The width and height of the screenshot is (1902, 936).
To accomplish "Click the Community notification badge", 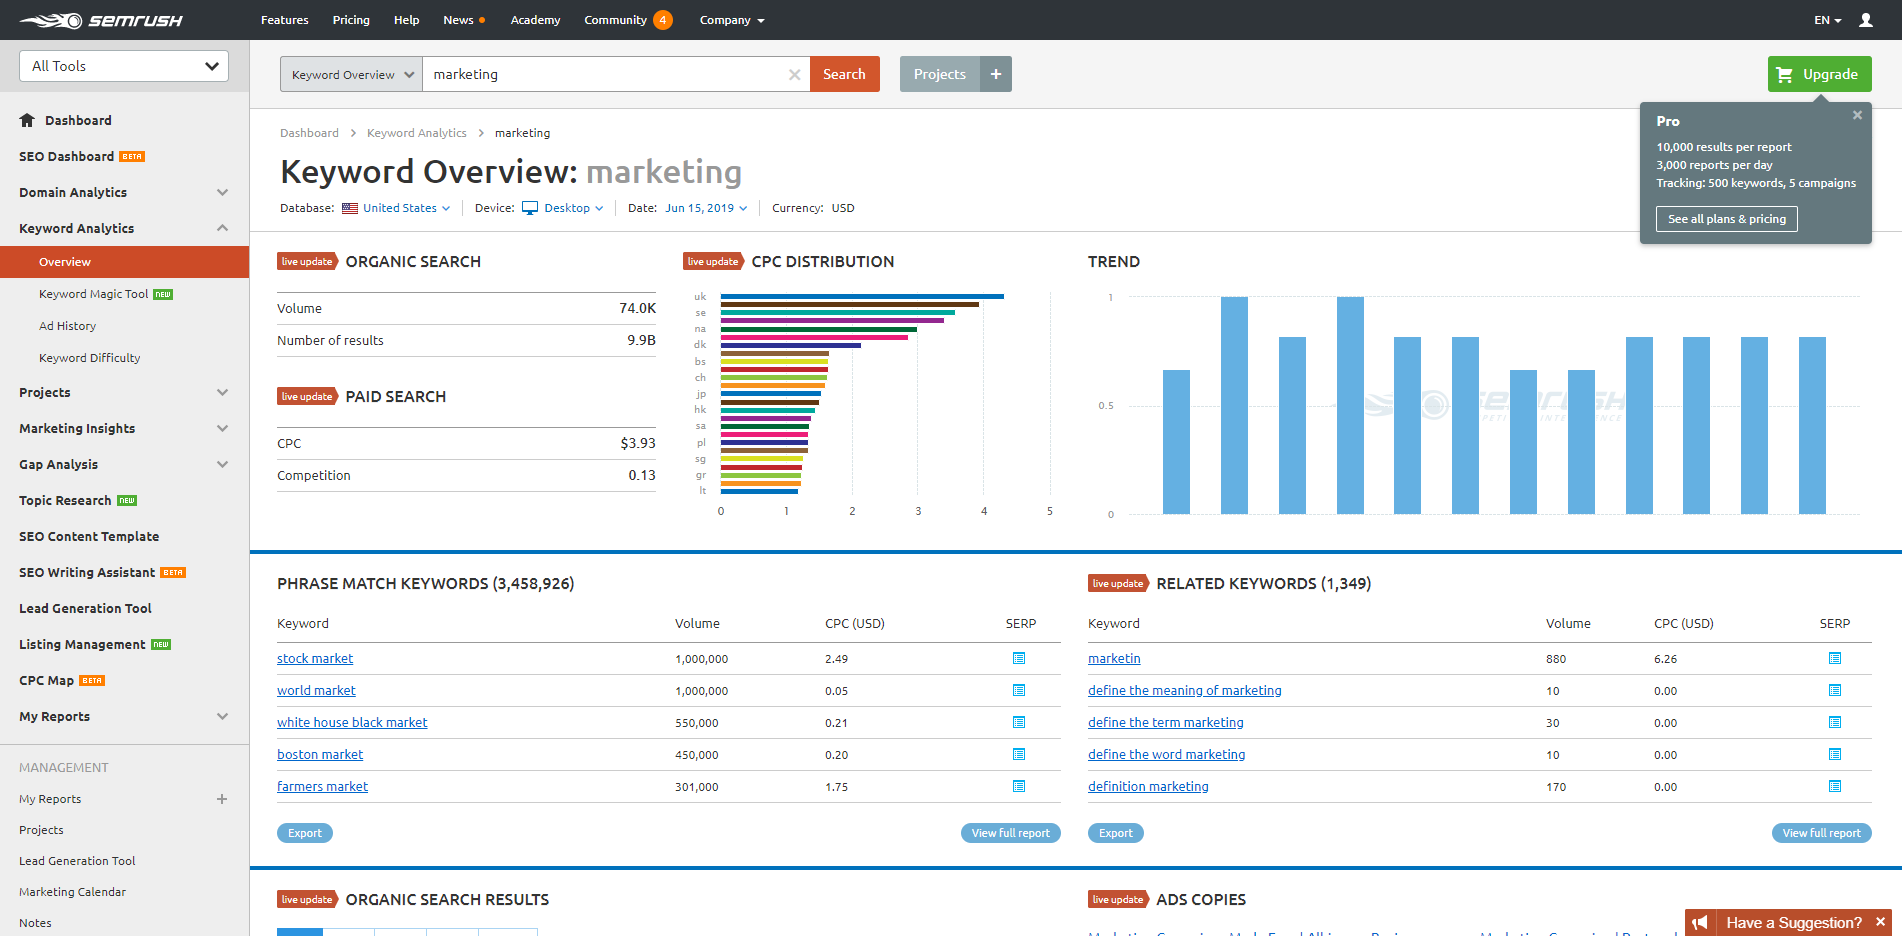I will point(663,20).
